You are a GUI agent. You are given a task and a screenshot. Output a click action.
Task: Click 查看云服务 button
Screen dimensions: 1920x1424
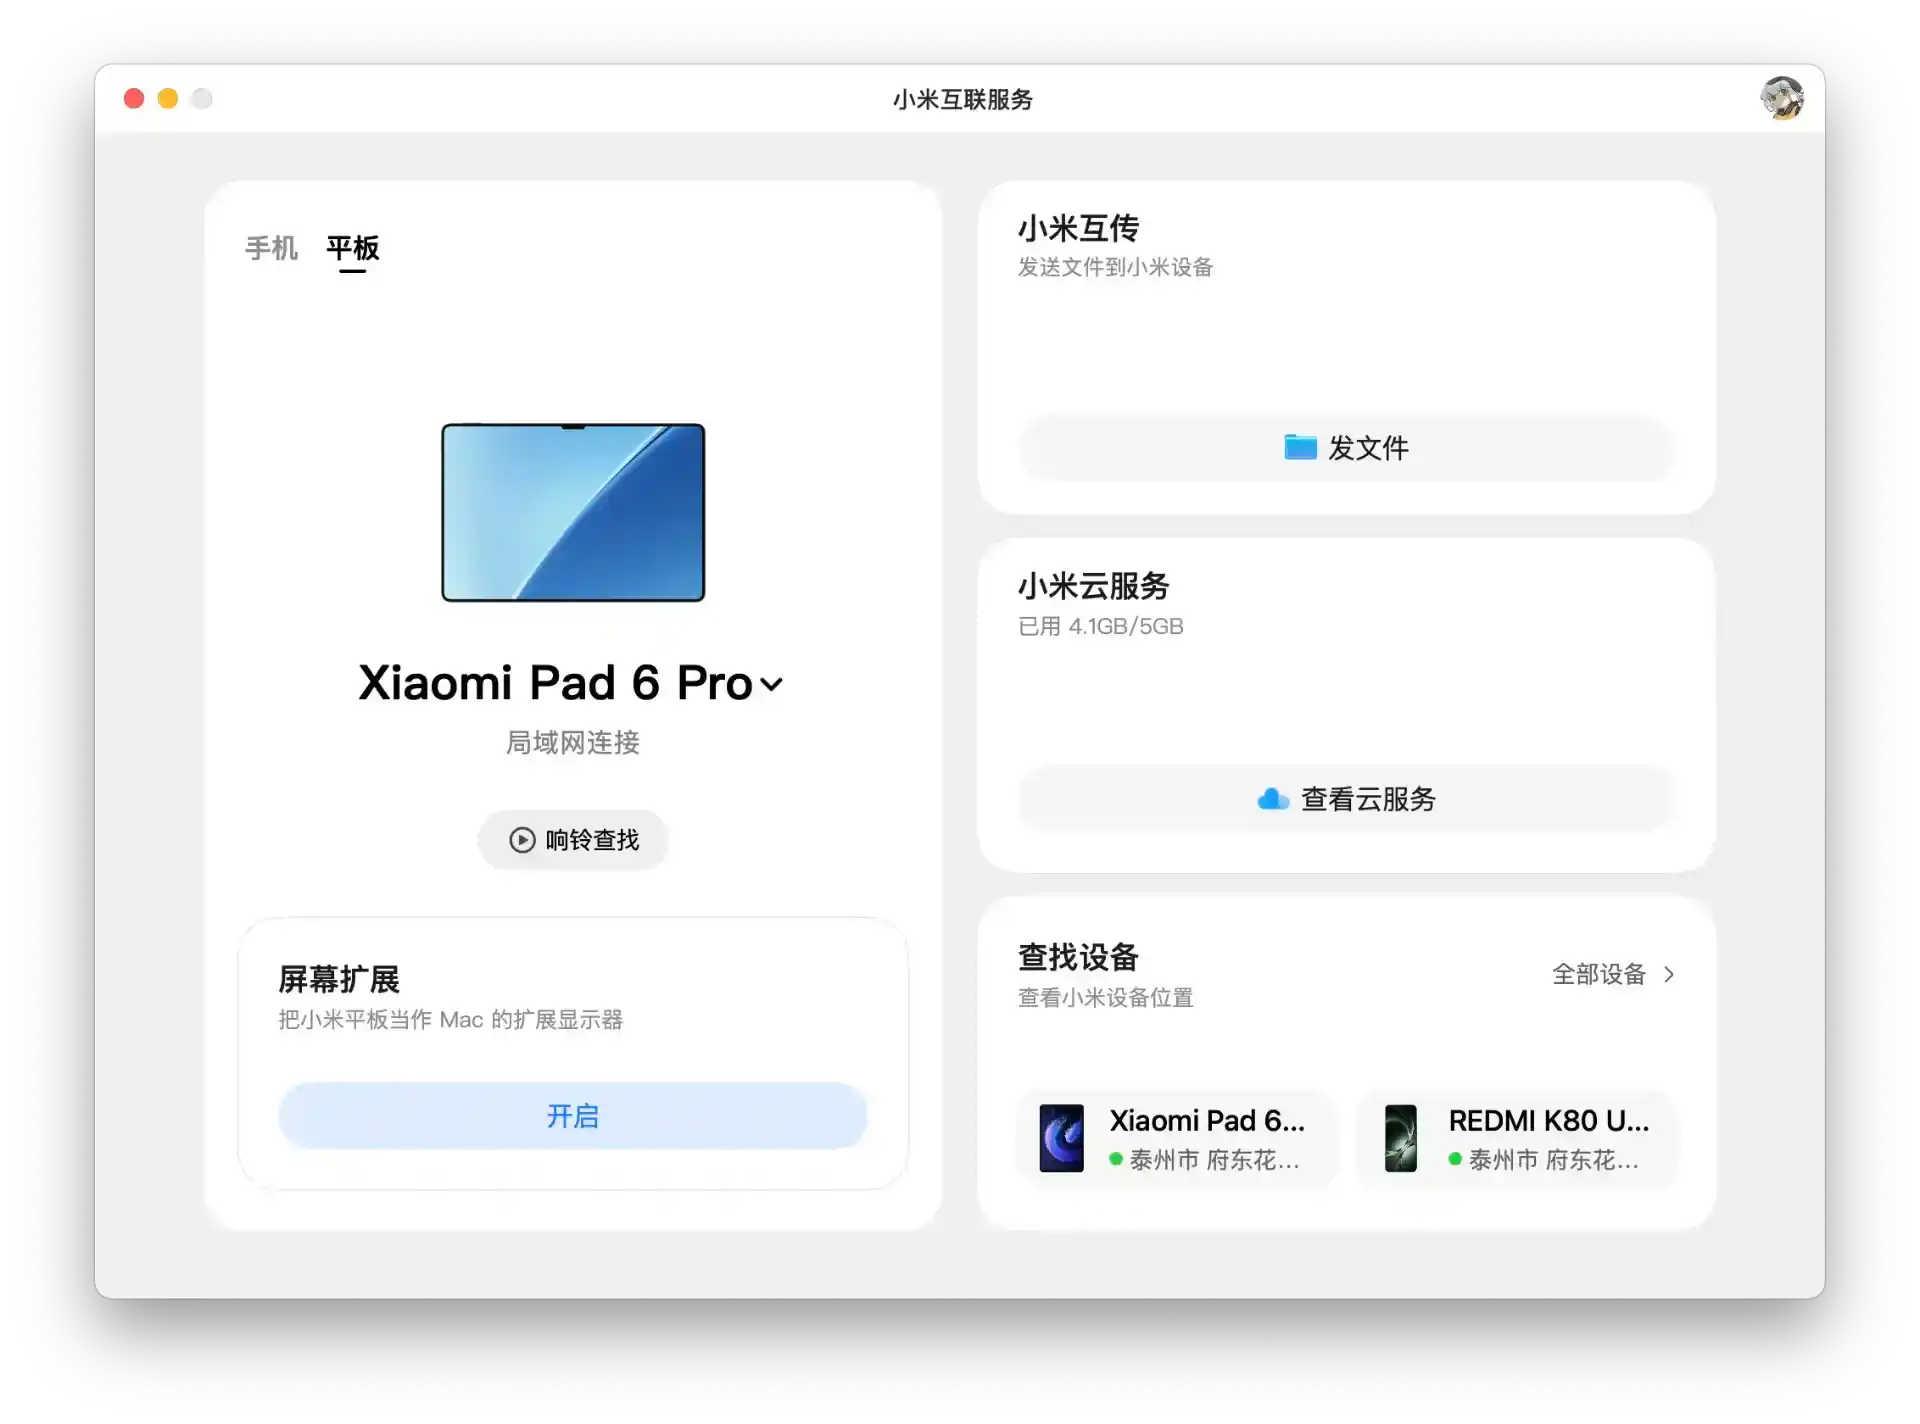click(1346, 799)
